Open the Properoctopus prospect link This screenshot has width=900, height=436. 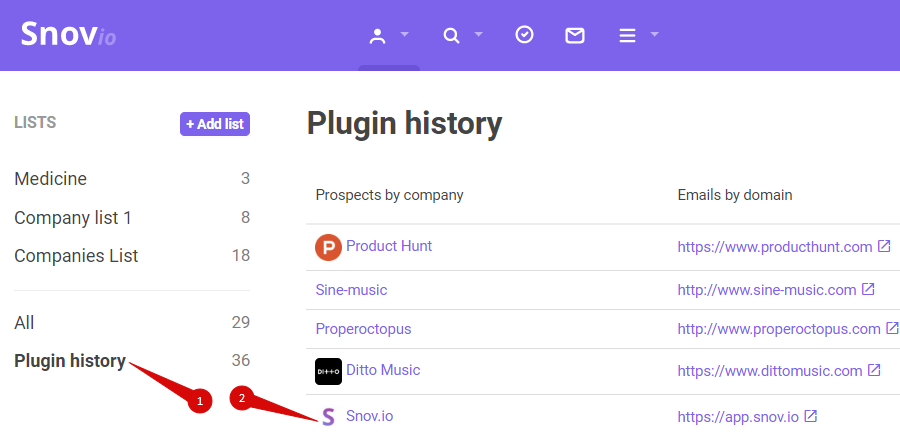click(363, 329)
